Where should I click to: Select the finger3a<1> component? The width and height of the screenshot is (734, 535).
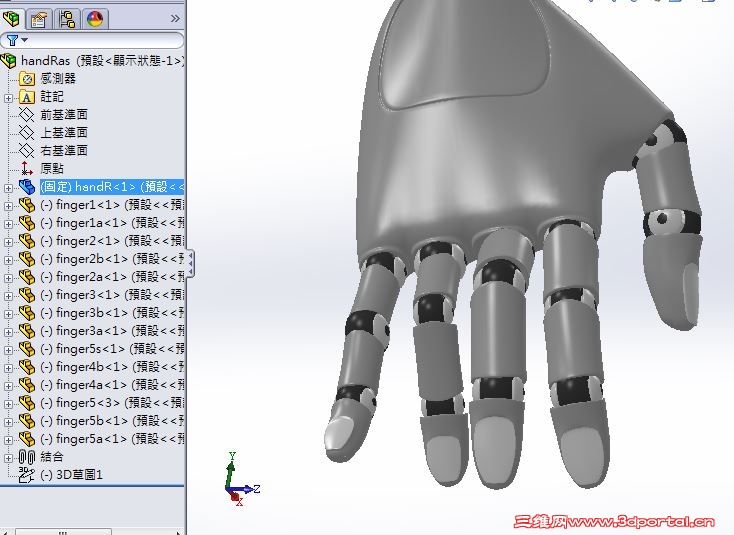pos(112,331)
